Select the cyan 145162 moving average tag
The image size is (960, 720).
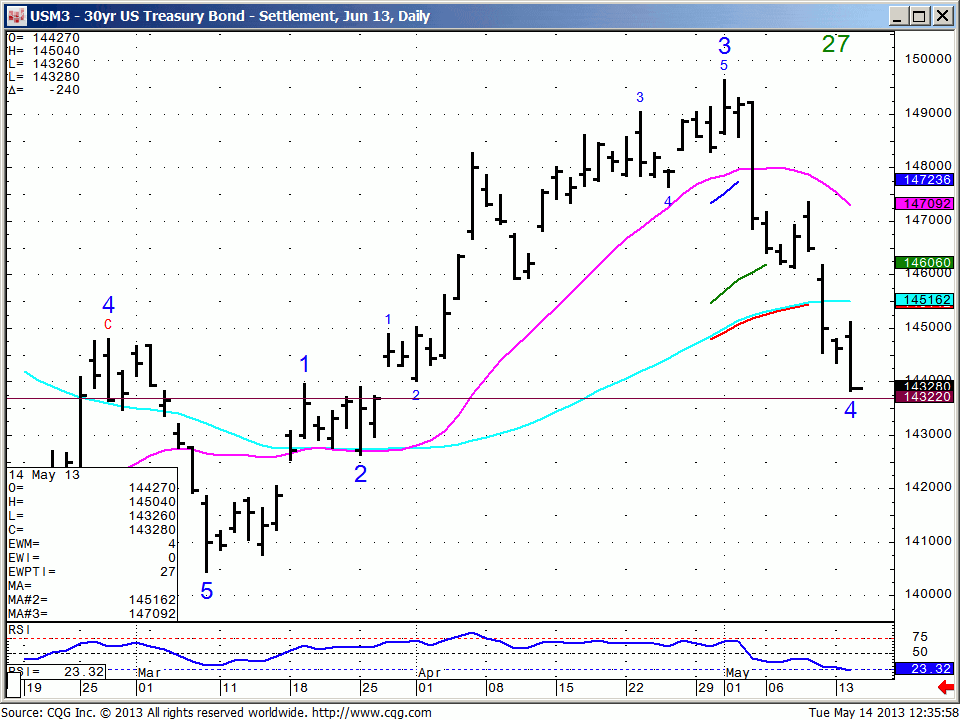[x=924, y=300]
